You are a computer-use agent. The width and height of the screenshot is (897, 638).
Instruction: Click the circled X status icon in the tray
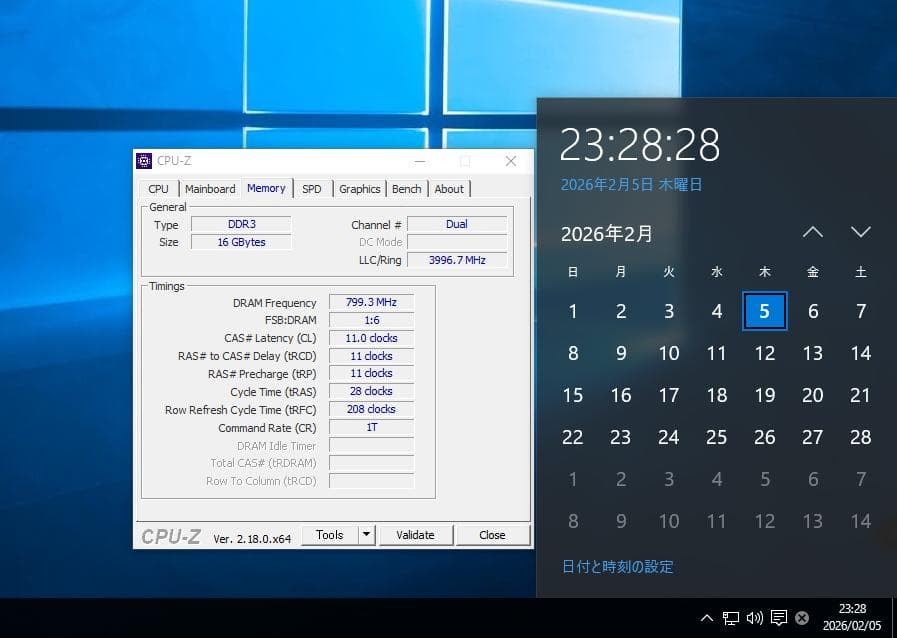[x=801, y=618]
